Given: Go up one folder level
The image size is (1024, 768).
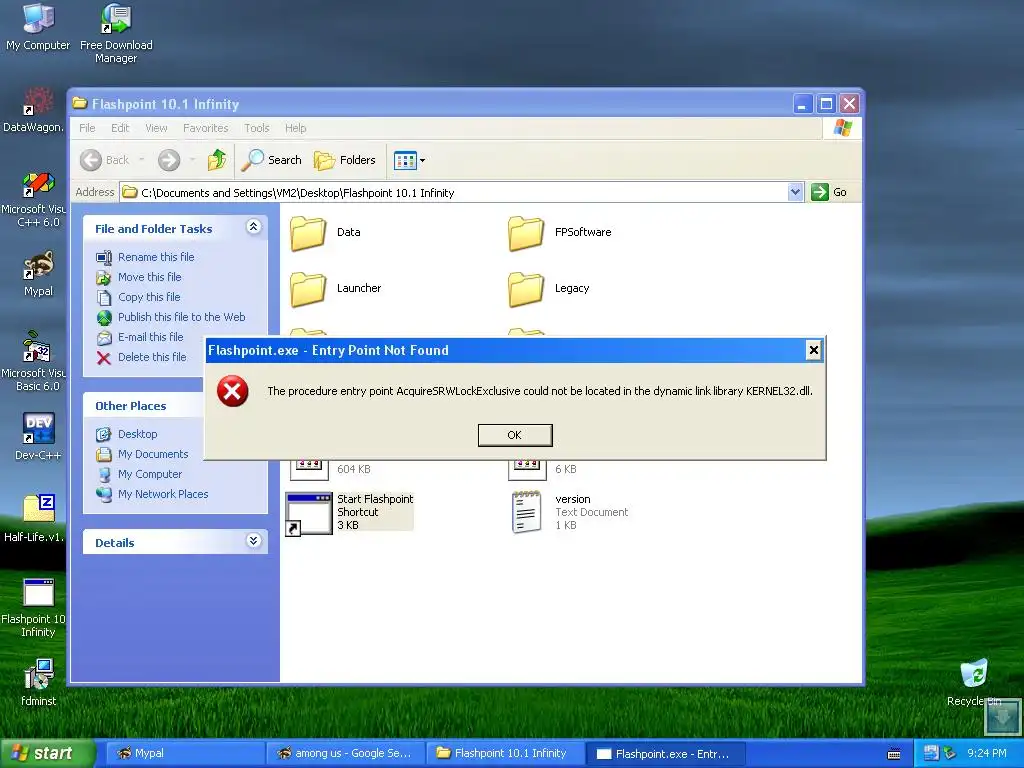Looking at the screenshot, I should pyautogui.click(x=217, y=160).
